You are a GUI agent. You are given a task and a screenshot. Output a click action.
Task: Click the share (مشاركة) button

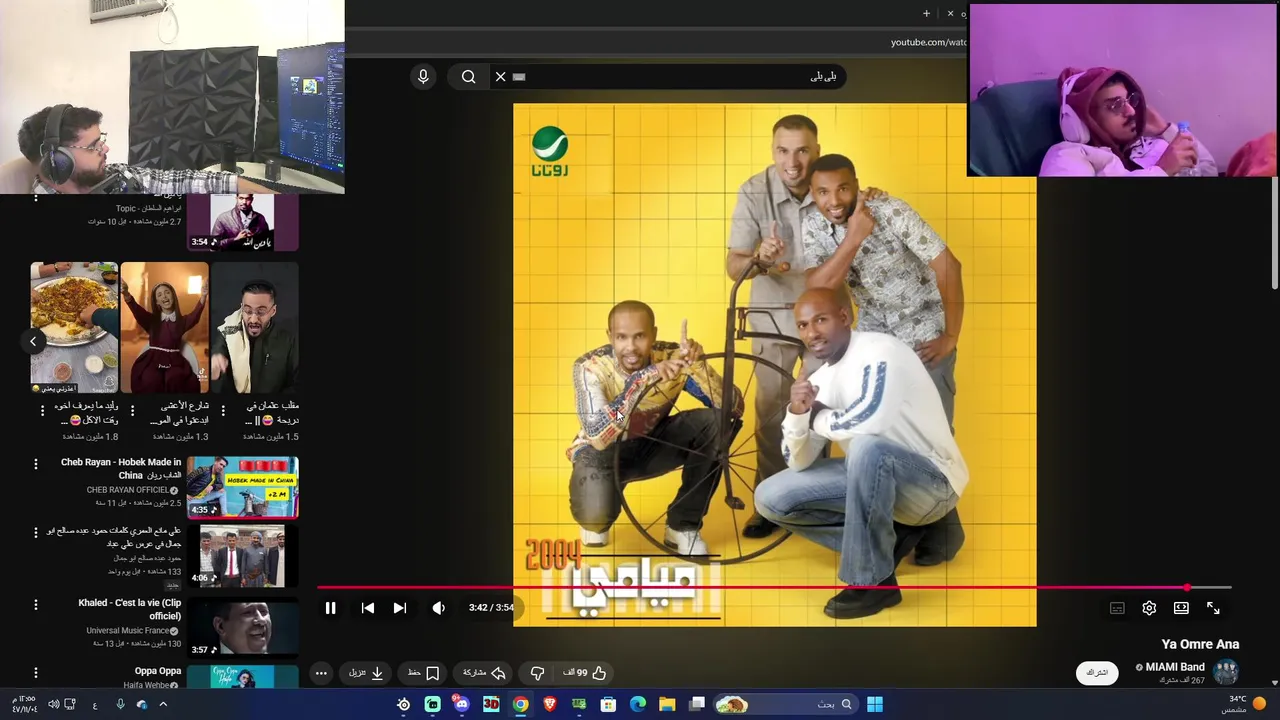tap(484, 673)
